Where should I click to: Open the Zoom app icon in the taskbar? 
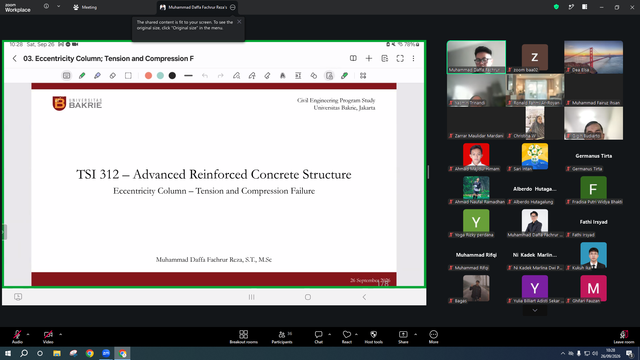coord(106,353)
